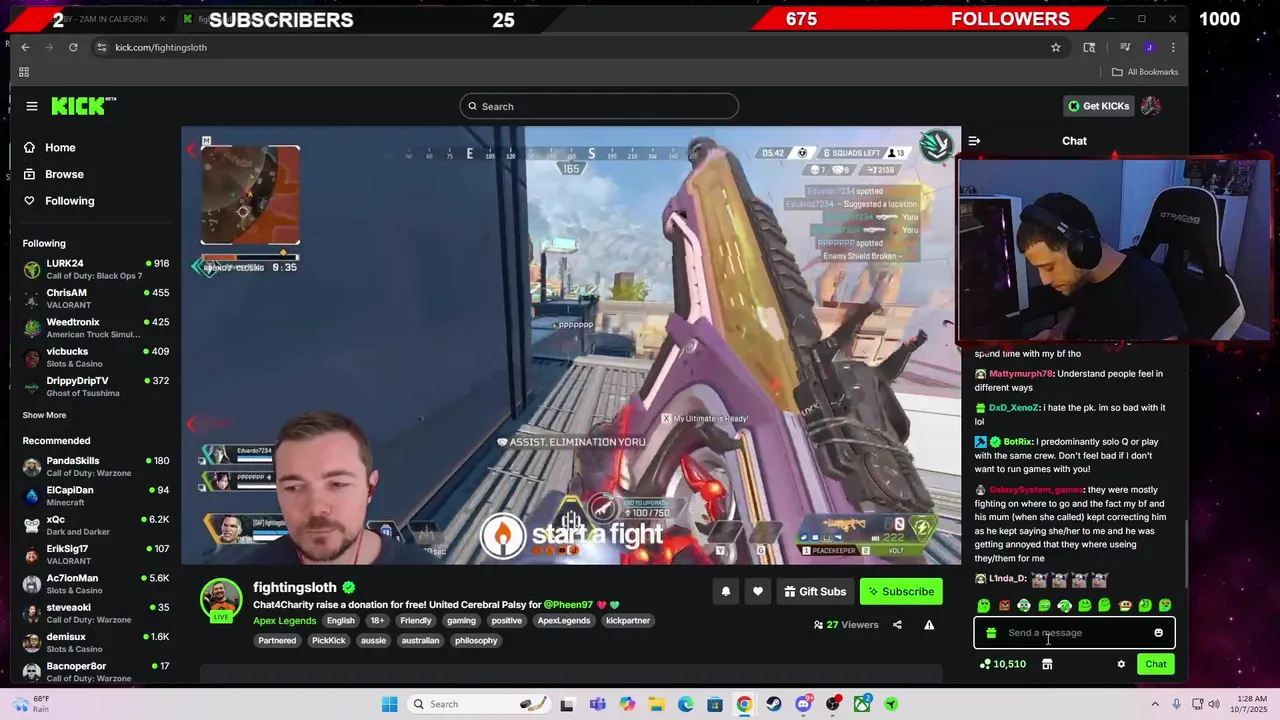This screenshot has width=1280, height=720.
Task: Open the KICKs shop storefront icon
Action: [x=1047, y=664]
